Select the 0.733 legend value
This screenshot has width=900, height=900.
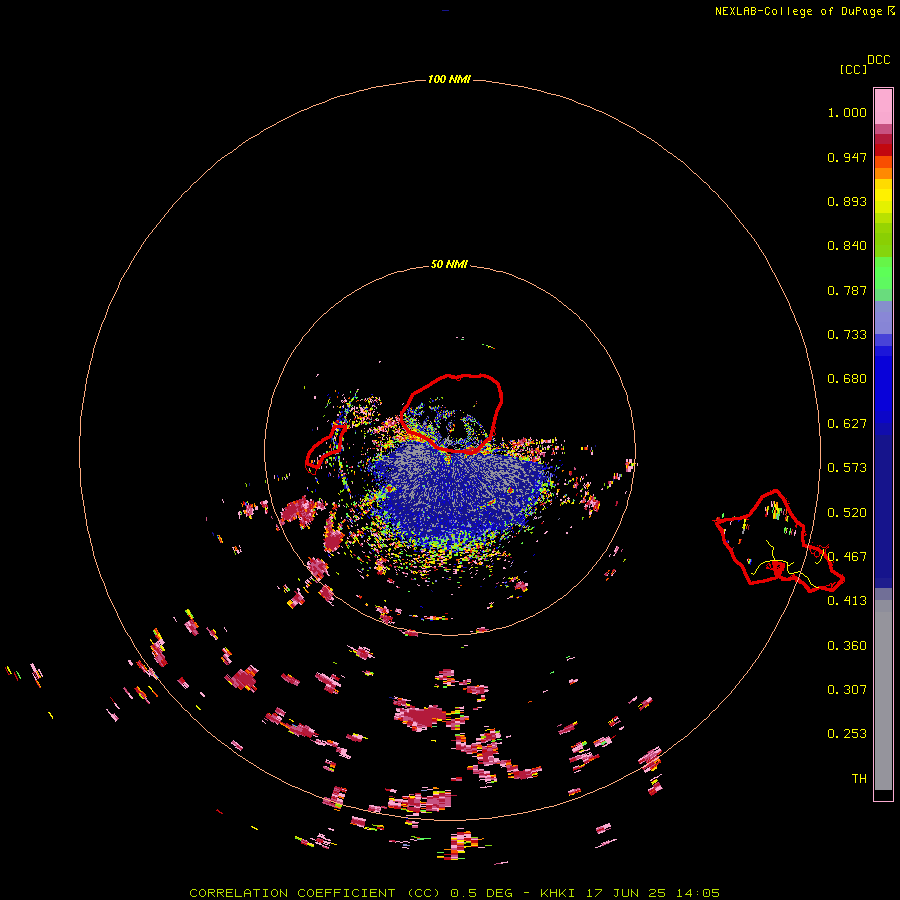847,335
